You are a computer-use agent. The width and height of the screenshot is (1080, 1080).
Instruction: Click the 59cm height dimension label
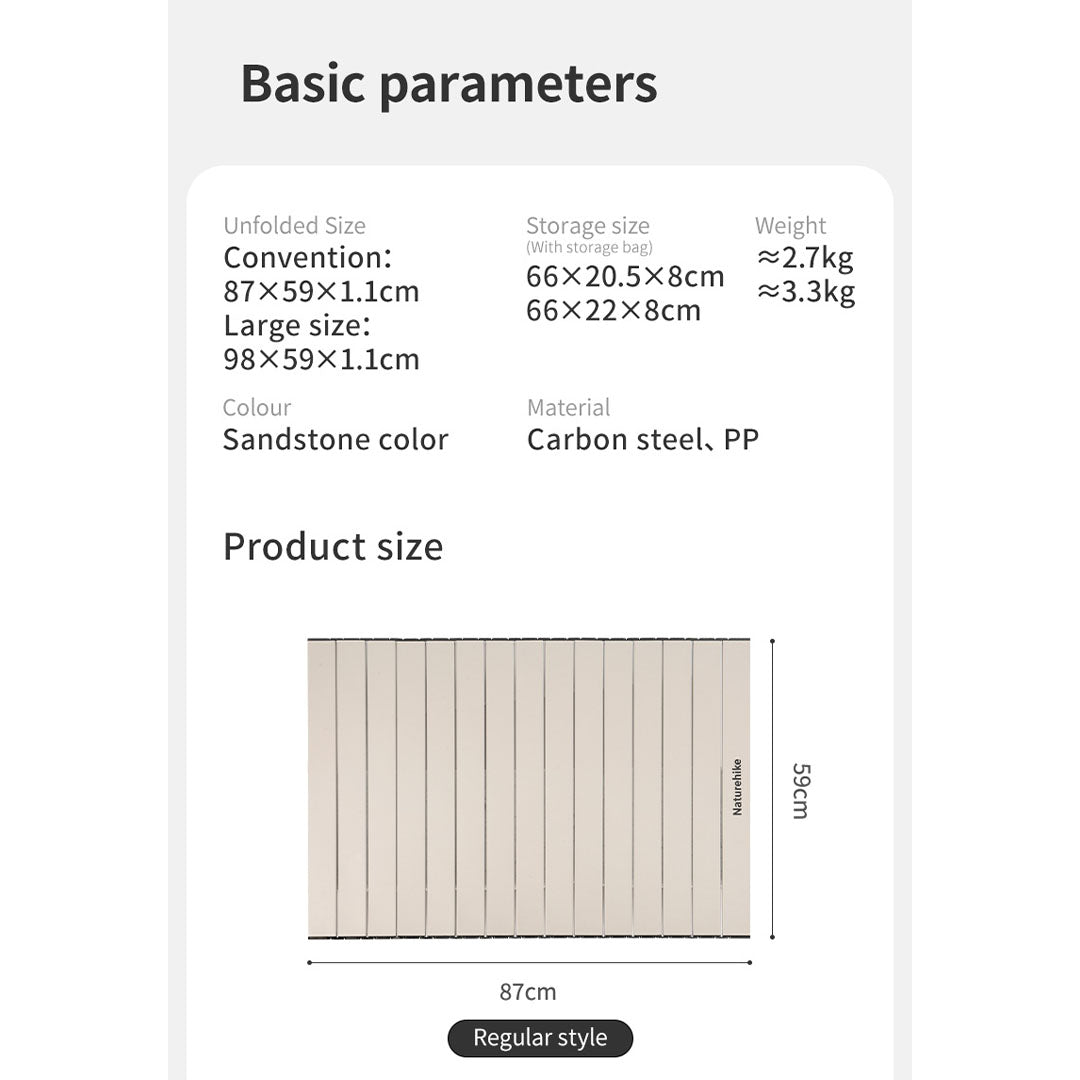point(800,790)
